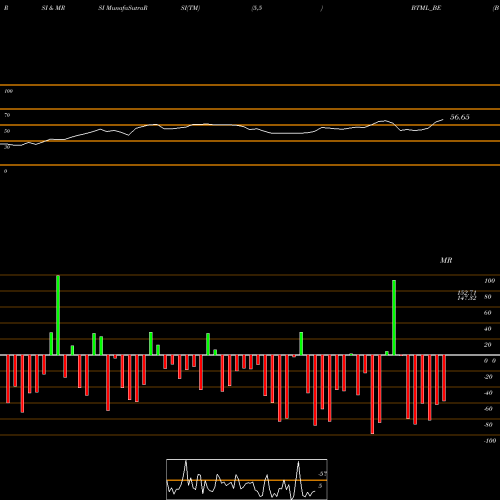Click the -40 label on MR axis

click(x=488, y=393)
